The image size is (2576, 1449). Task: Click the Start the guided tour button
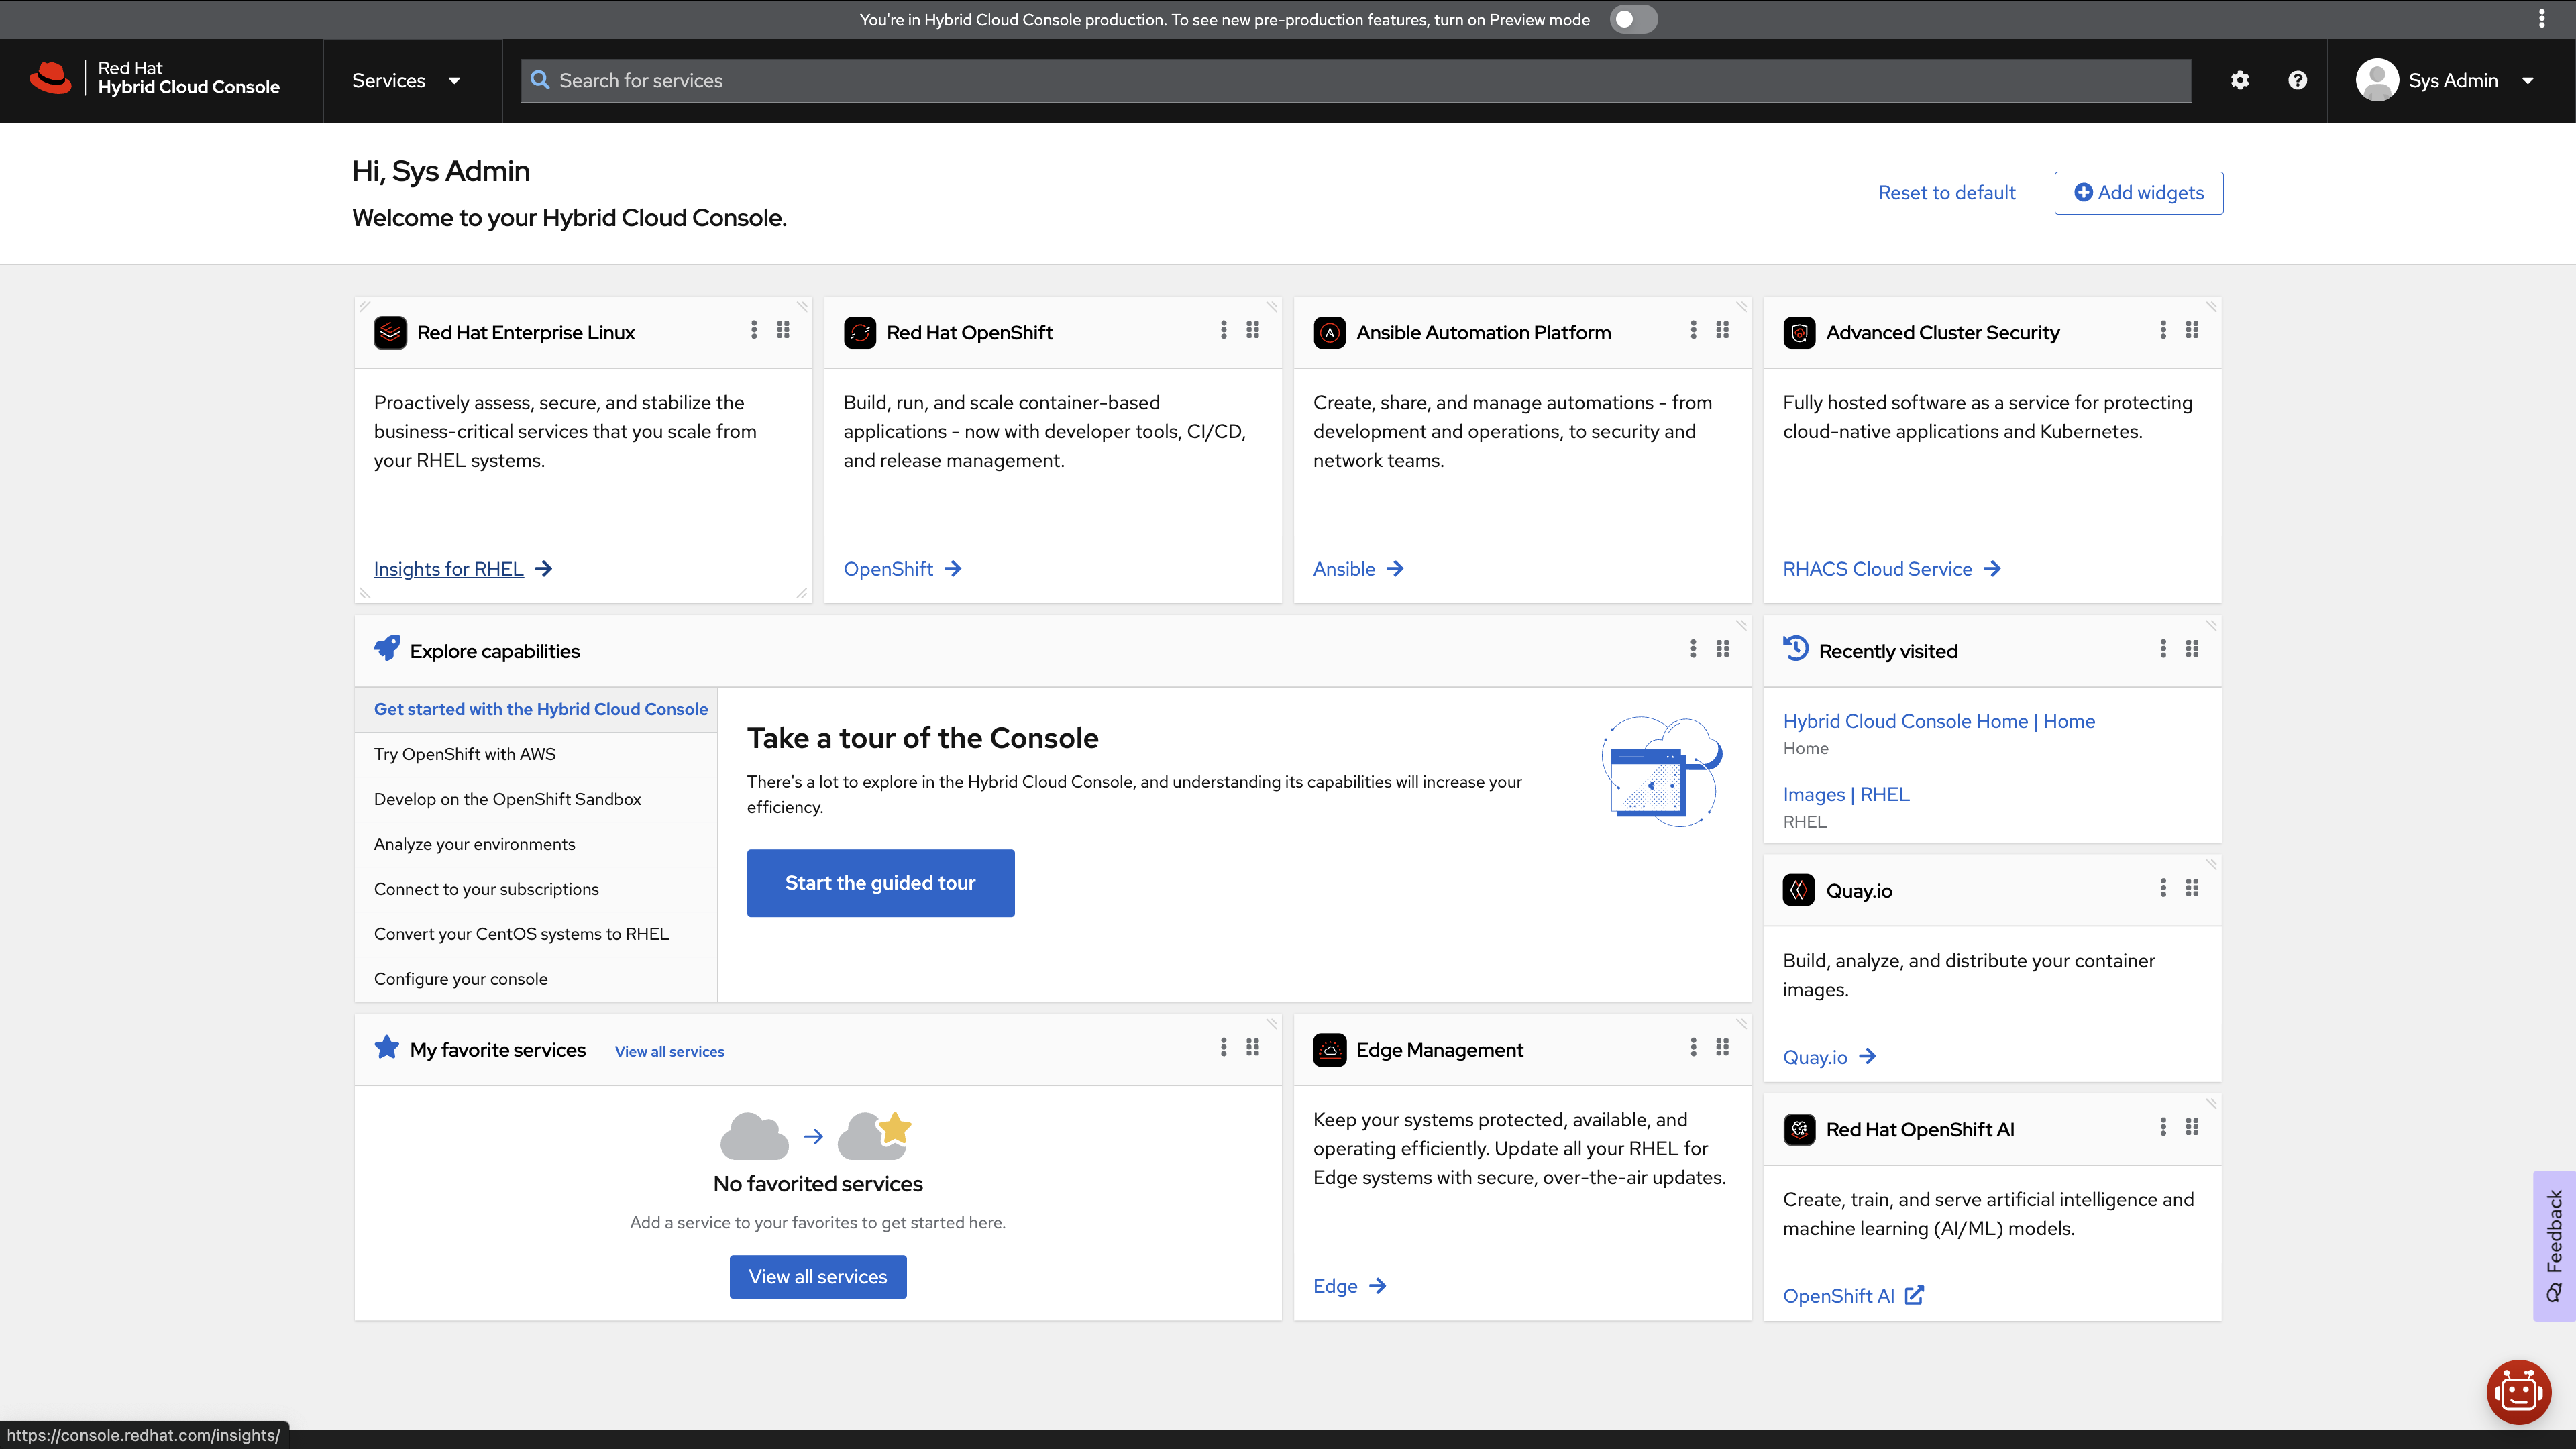click(879, 881)
